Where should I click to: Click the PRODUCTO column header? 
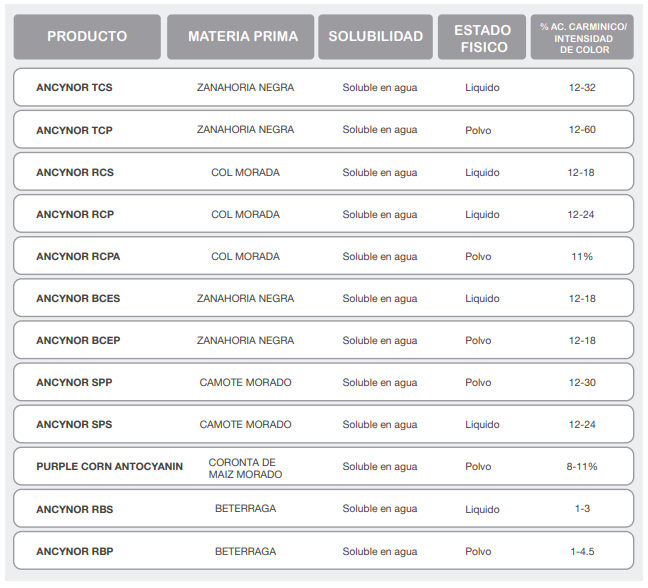pos(87,37)
